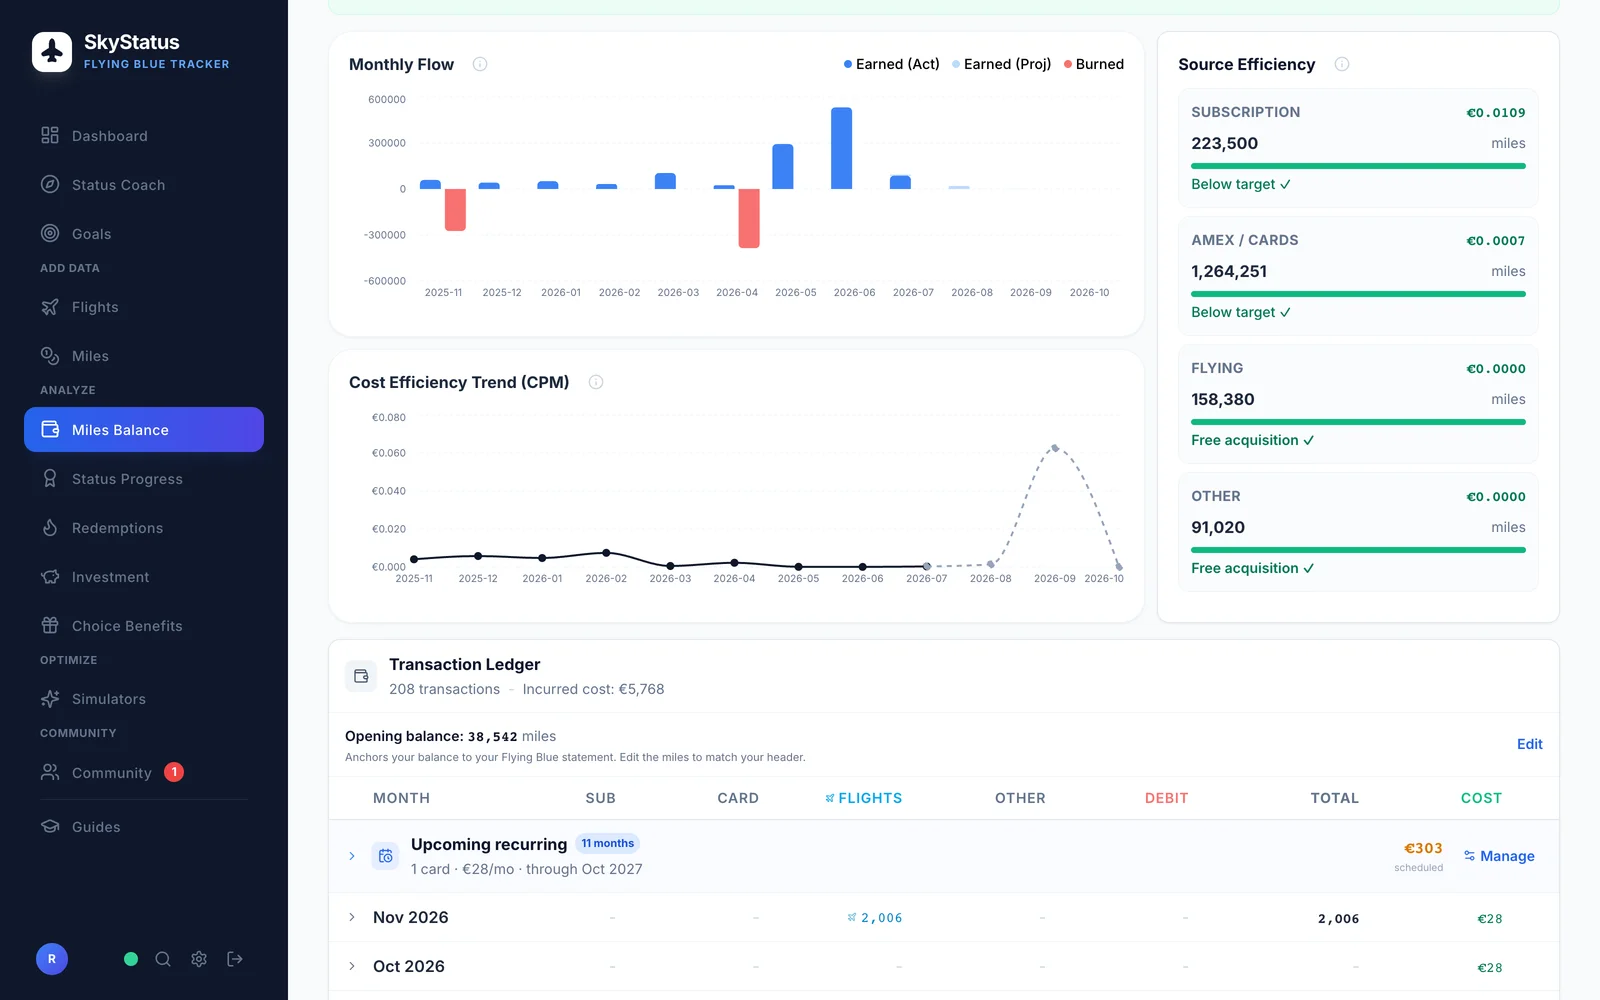Image resolution: width=1600 pixels, height=1000 pixels.
Task: Click the Investment piggy bank icon
Action: tap(50, 577)
